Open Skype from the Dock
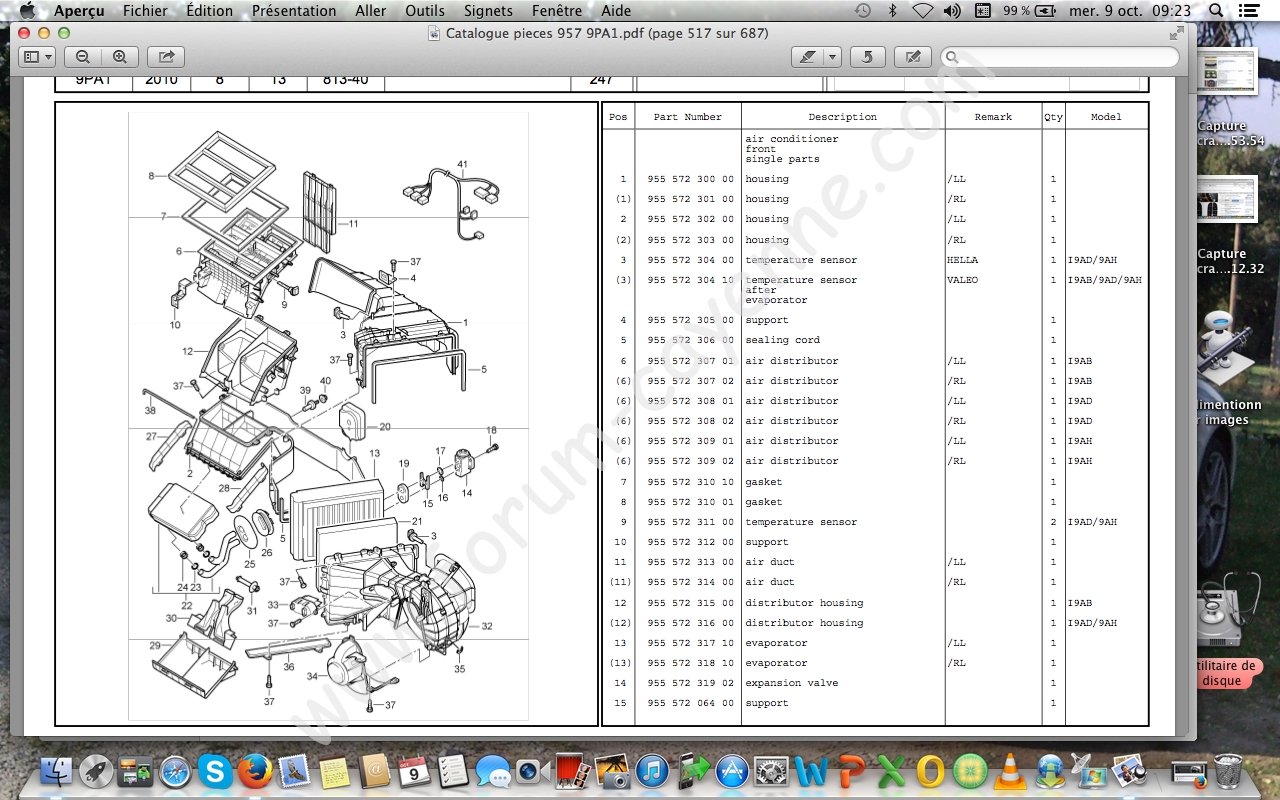This screenshot has width=1280, height=800. pyautogui.click(x=215, y=771)
